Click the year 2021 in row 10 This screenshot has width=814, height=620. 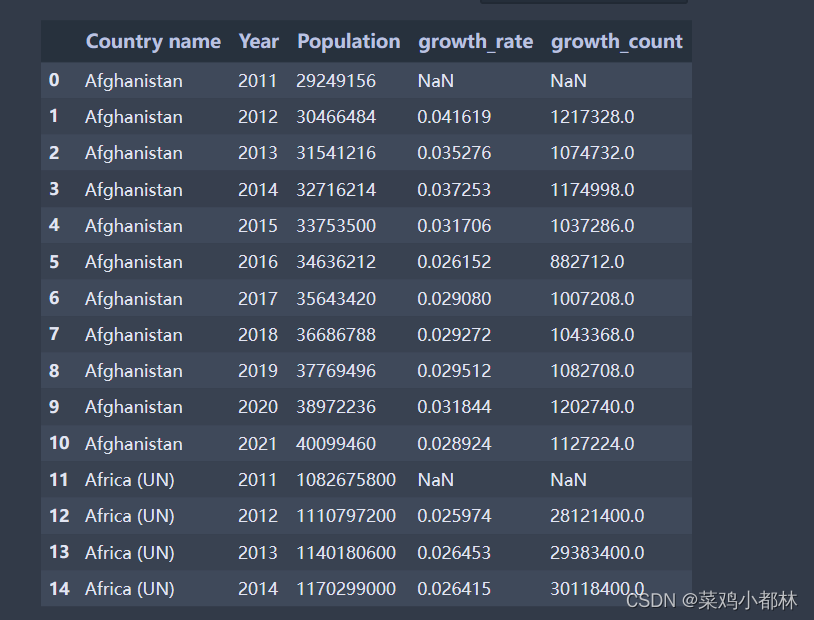[257, 444]
